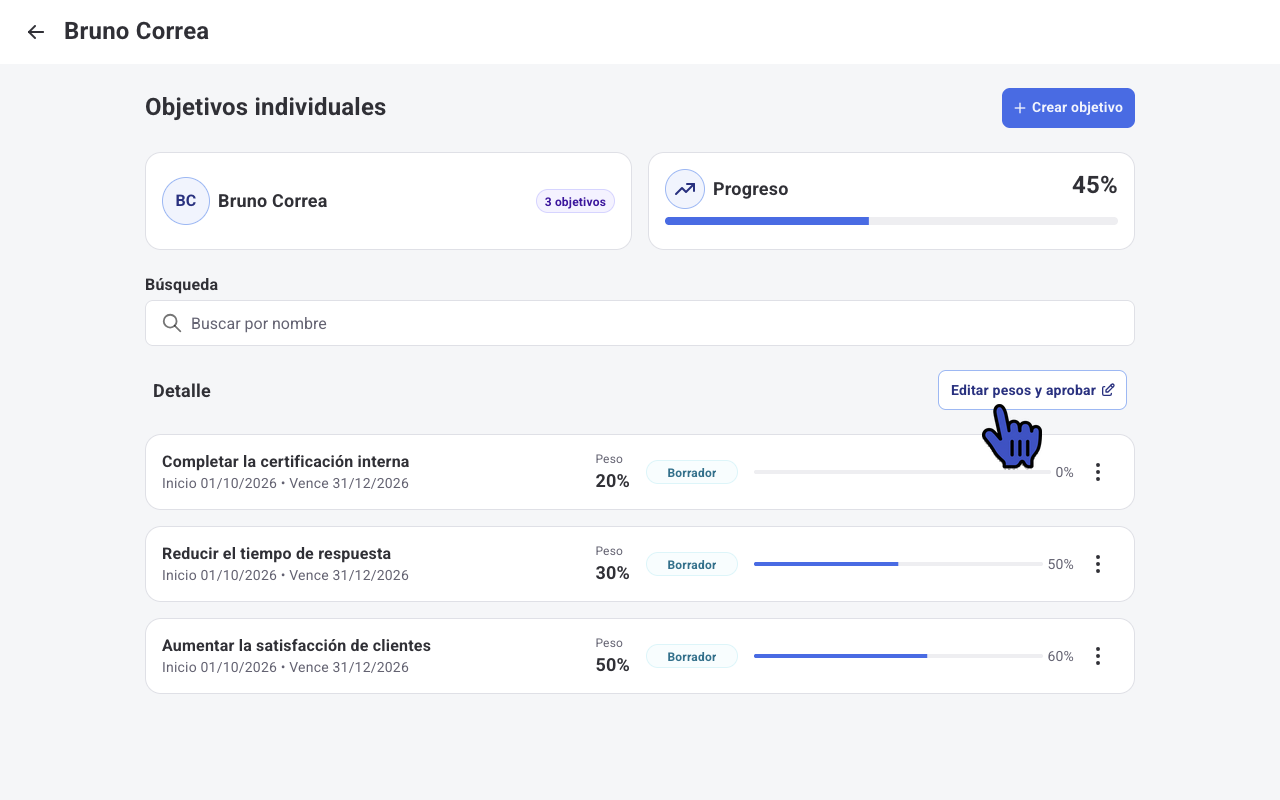The image size is (1280, 800).
Task: Click the Crear objetivo button
Action: (1068, 108)
